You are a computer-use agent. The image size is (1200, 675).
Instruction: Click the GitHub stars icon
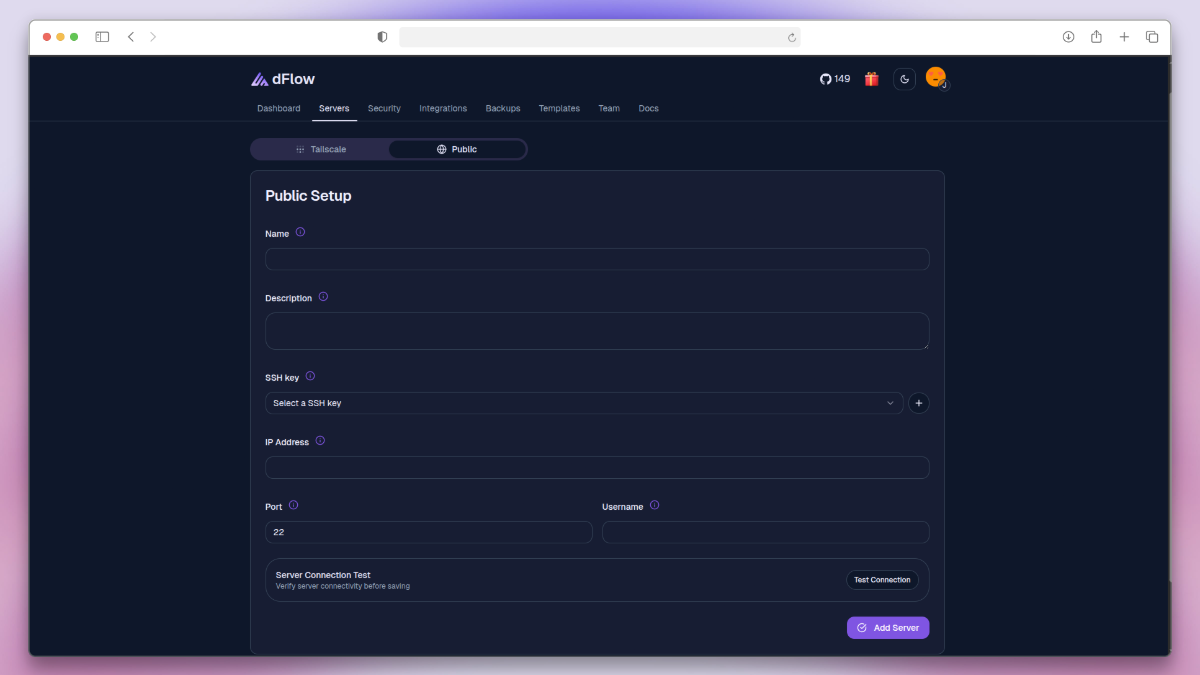(x=826, y=79)
